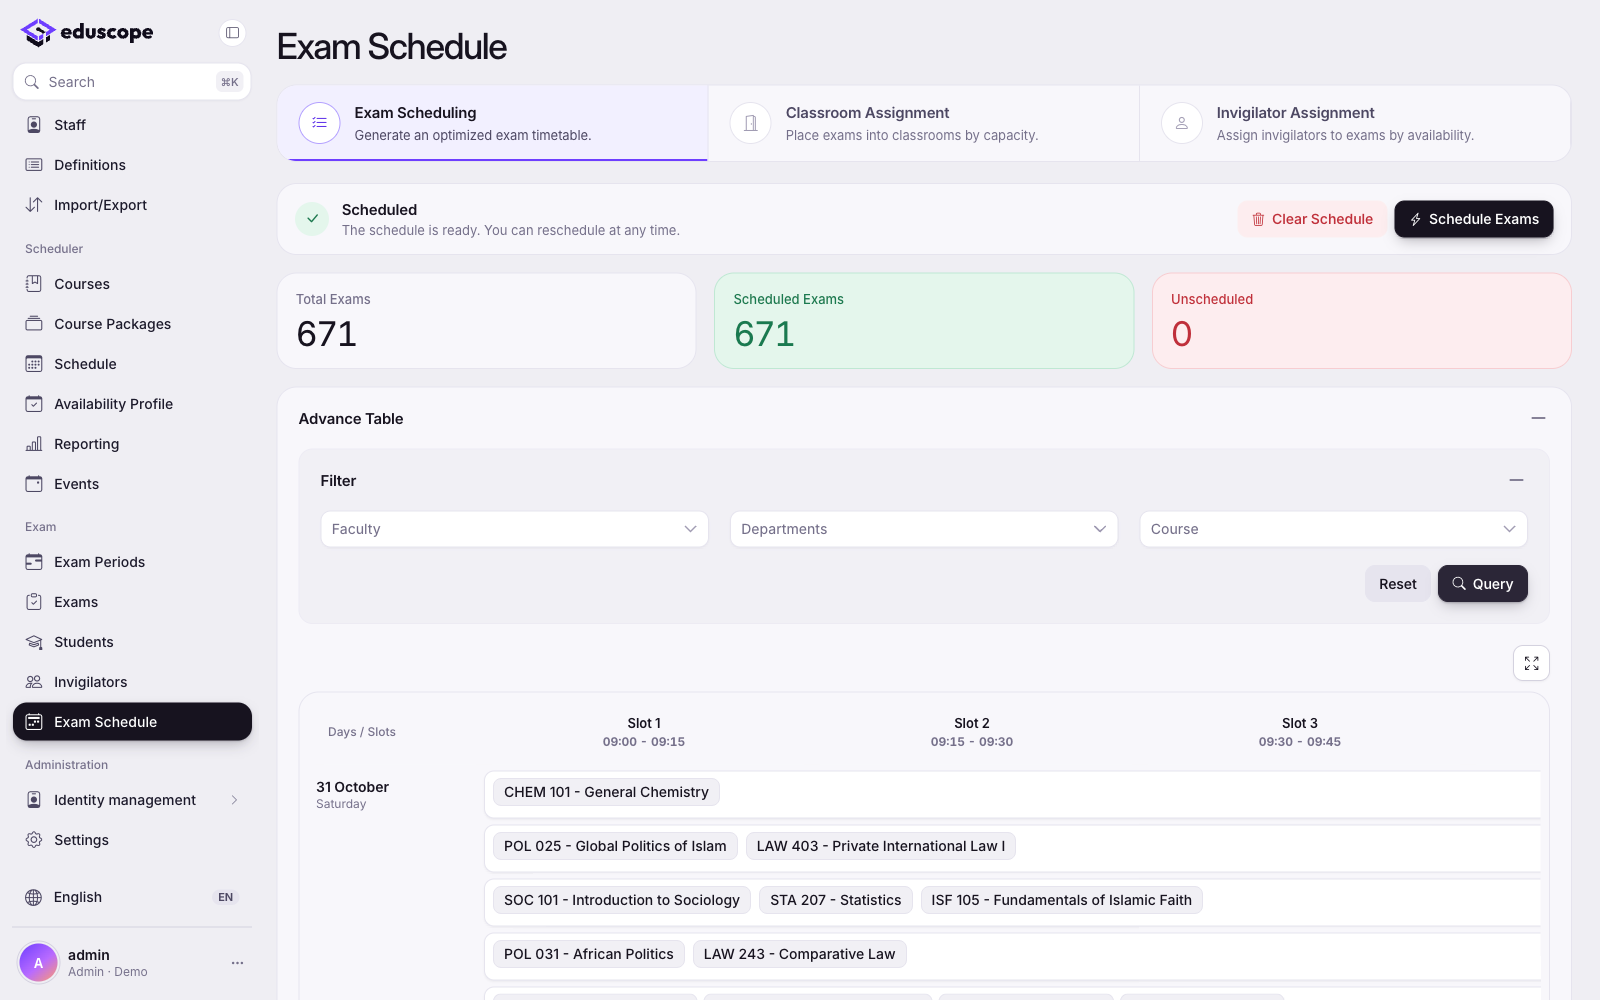1600x1000 pixels.
Task: Reset the filters
Action: pos(1397,584)
